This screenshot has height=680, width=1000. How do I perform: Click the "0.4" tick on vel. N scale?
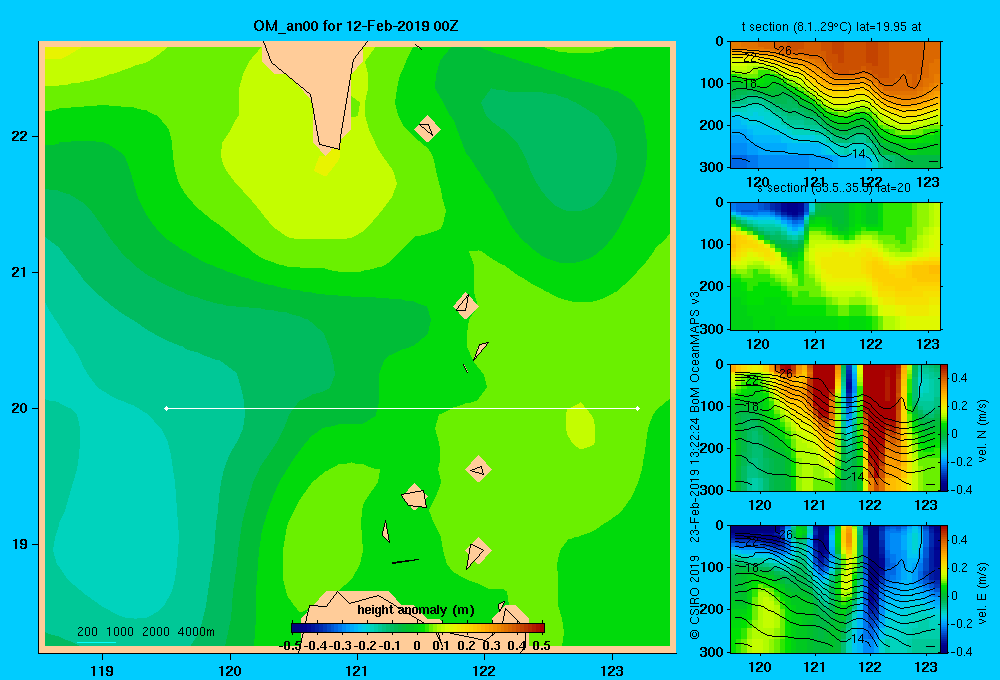tap(959, 378)
